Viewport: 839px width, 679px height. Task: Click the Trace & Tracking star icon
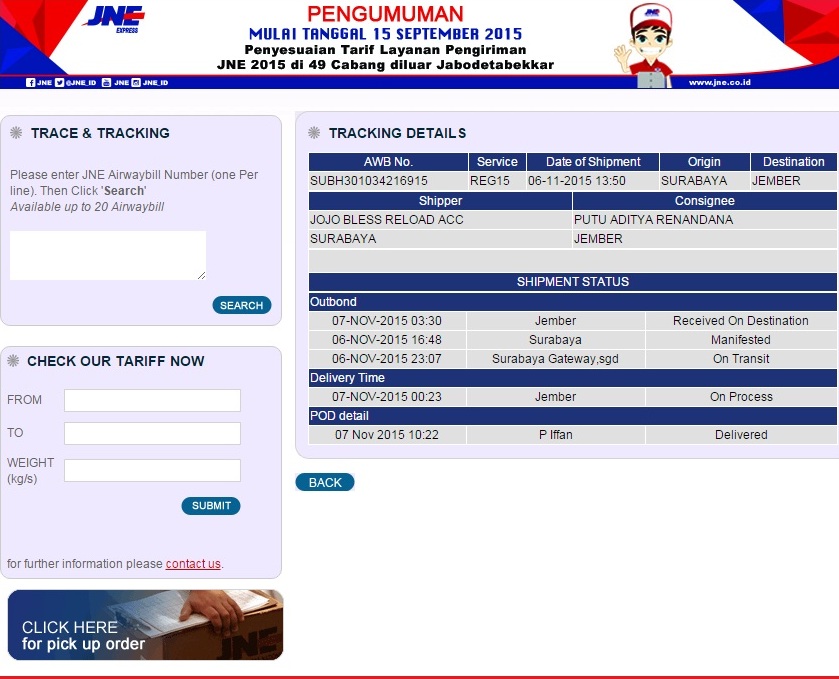16,133
